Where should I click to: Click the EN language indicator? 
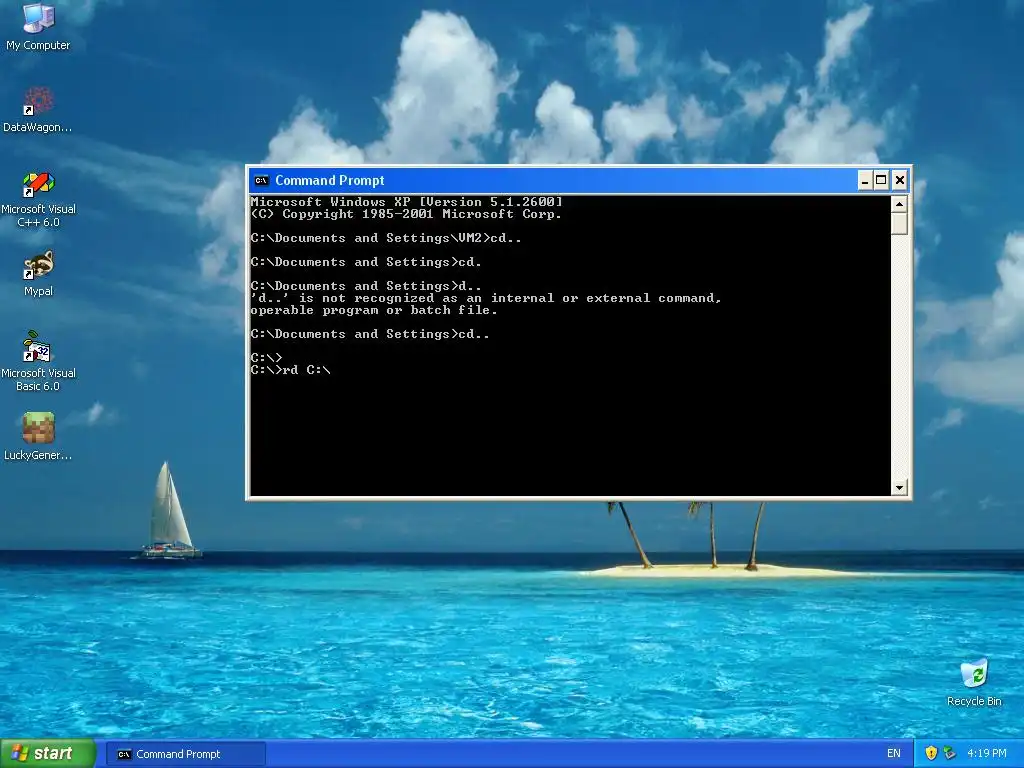click(x=893, y=754)
